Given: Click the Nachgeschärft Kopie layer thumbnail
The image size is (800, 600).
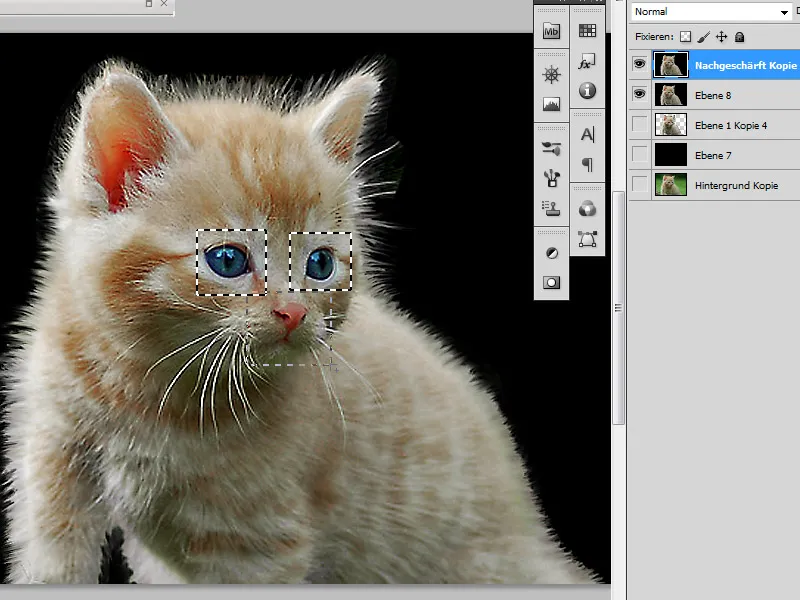Looking at the screenshot, I should (671, 64).
